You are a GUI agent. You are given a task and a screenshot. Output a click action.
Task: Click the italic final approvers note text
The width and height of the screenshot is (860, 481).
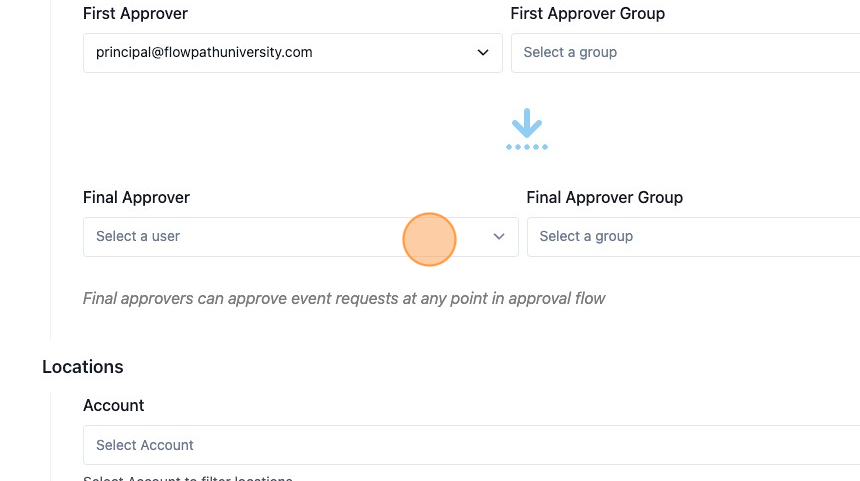click(x=344, y=298)
